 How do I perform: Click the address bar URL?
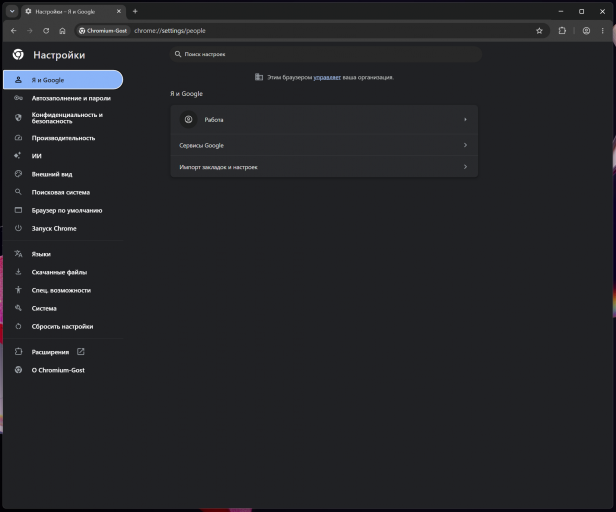[x=170, y=31]
